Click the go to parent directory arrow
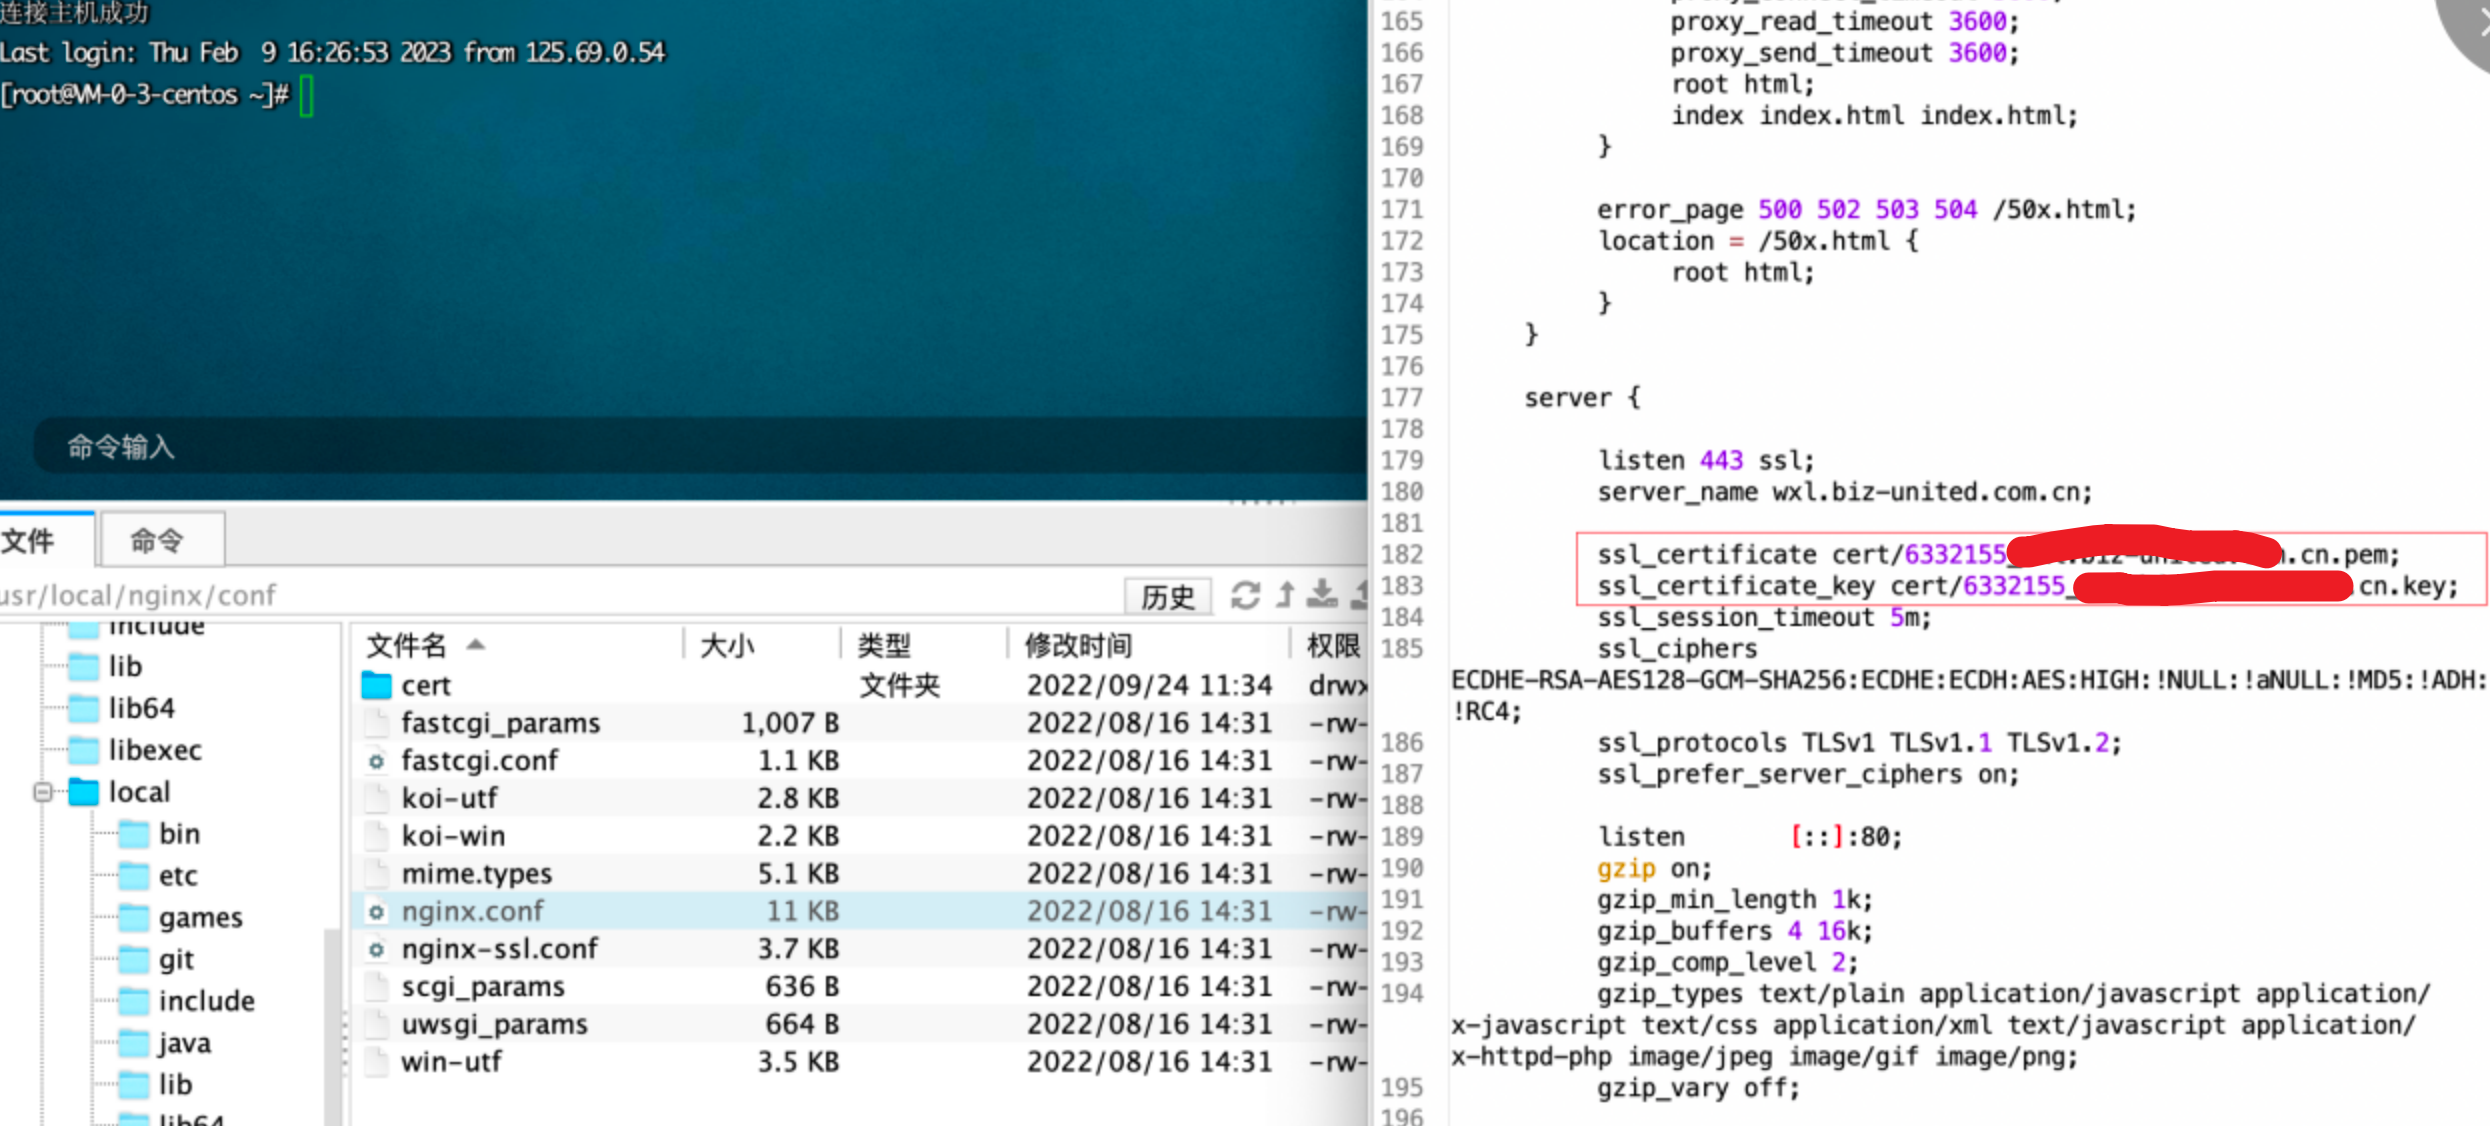This screenshot has width=2490, height=1126. click(x=1286, y=595)
